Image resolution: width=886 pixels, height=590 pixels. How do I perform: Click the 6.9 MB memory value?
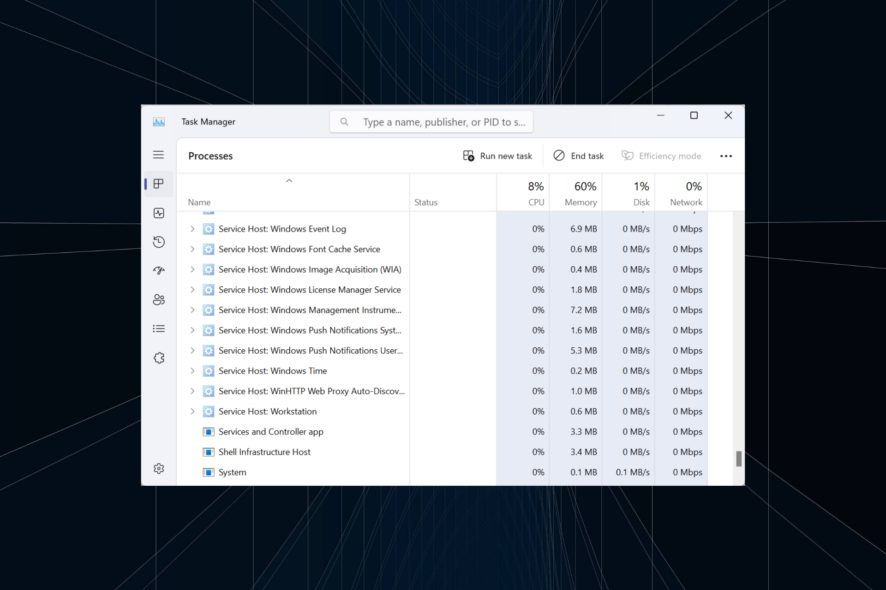[583, 229]
